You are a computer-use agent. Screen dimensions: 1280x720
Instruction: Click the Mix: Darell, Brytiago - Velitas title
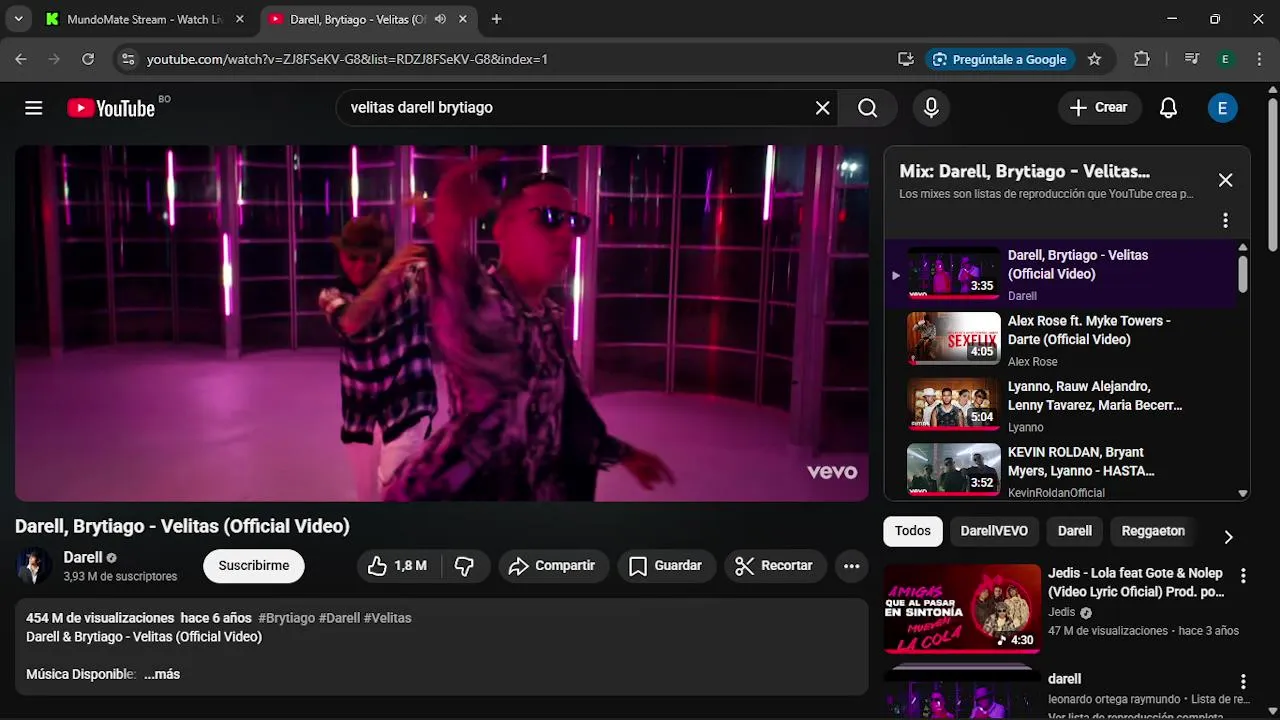(1024, 172)
